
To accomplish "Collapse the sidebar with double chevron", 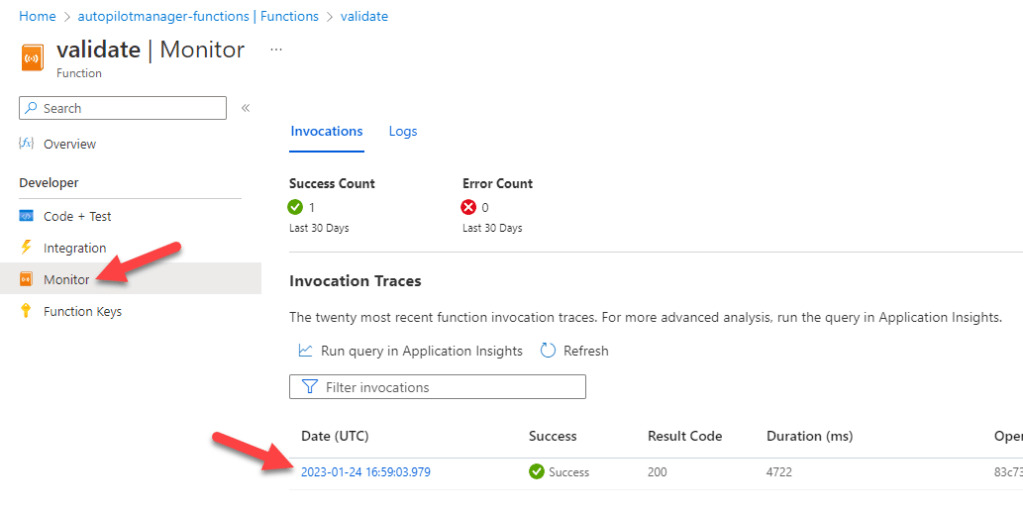I will (x=245, y=108).
